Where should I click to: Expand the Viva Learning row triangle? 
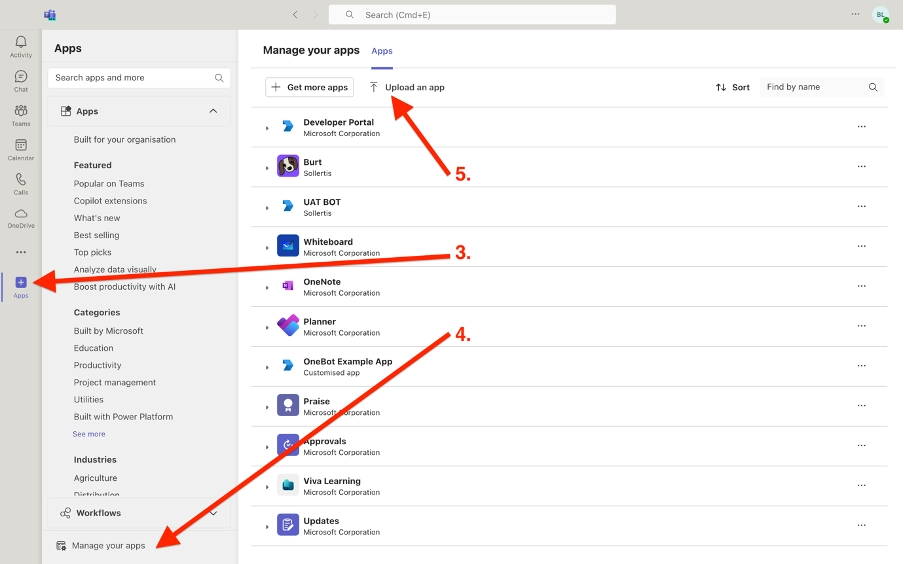pos(267,487)
